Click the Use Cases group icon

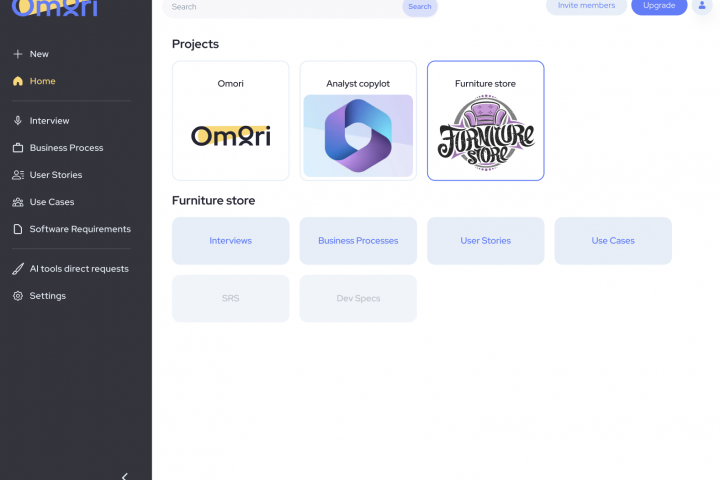17,202
